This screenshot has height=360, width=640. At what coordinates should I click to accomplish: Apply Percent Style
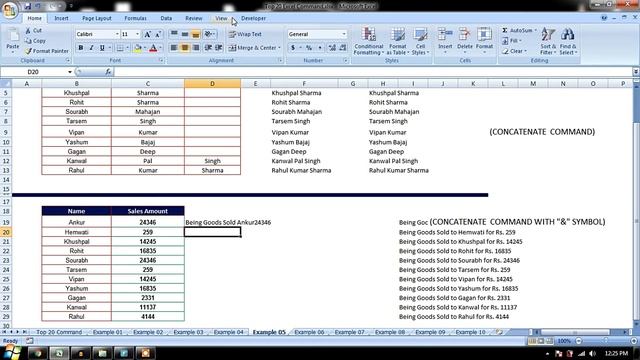pos(309,48)
